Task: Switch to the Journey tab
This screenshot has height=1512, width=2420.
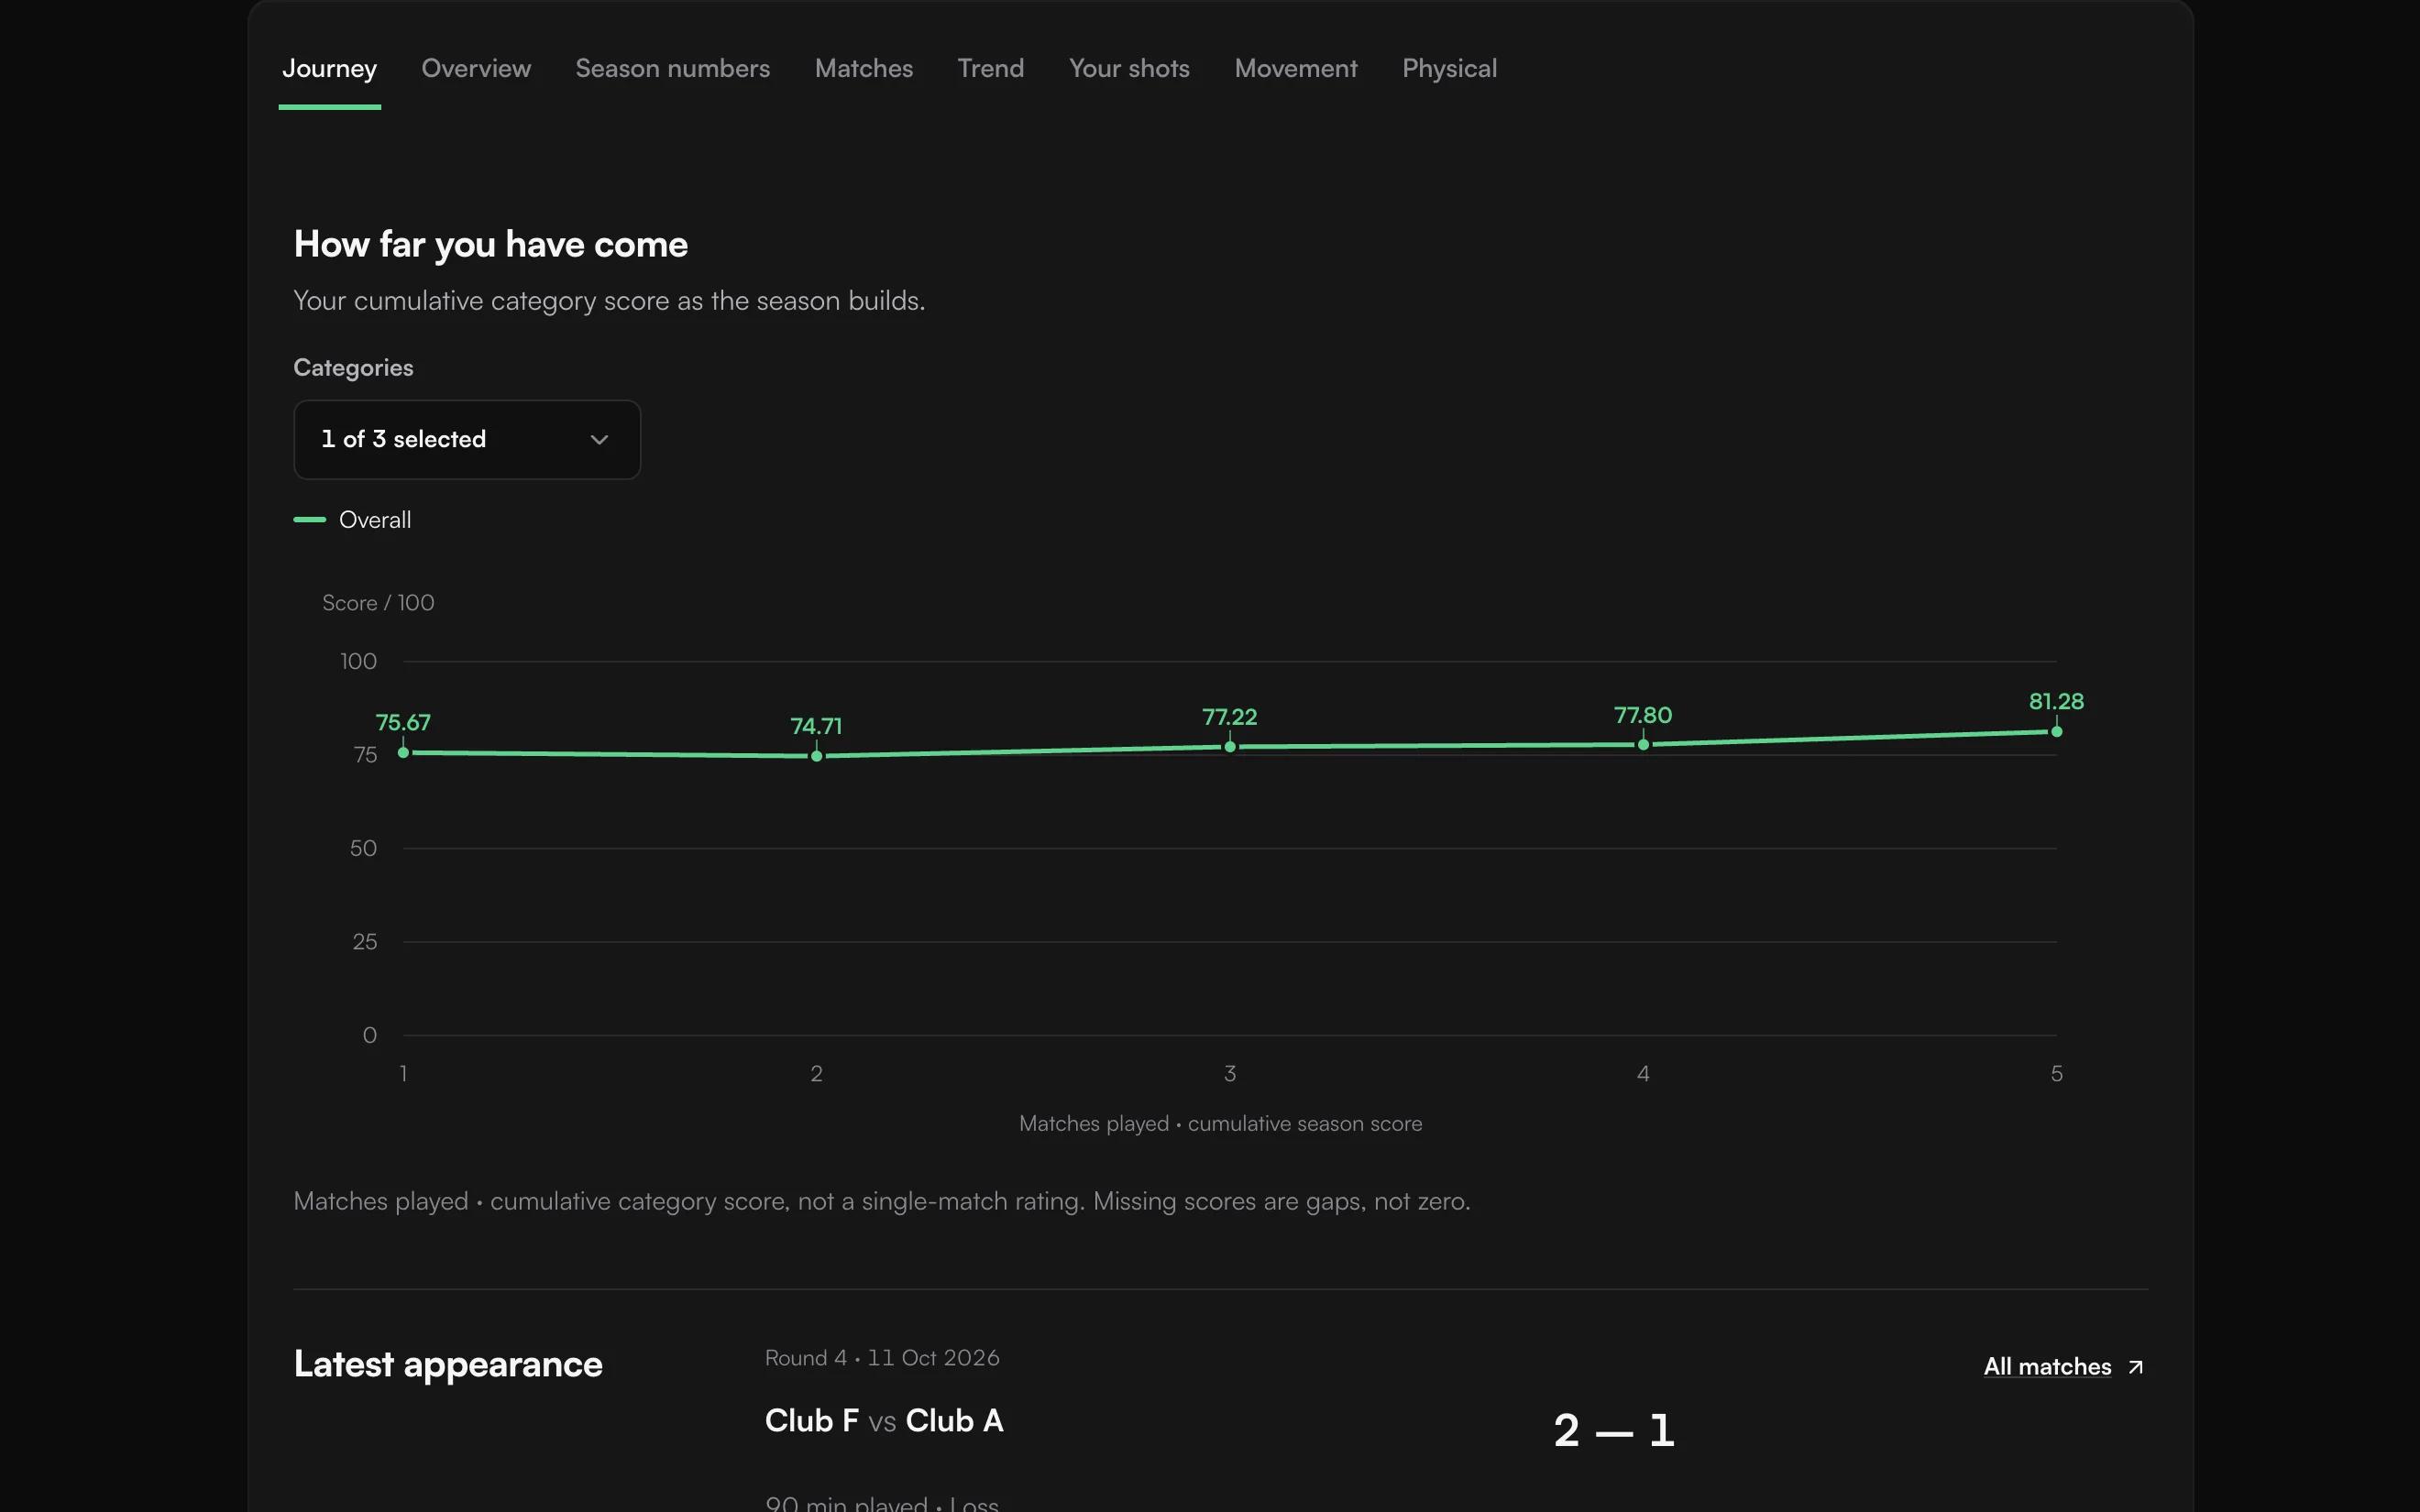Action: (329, 69)
